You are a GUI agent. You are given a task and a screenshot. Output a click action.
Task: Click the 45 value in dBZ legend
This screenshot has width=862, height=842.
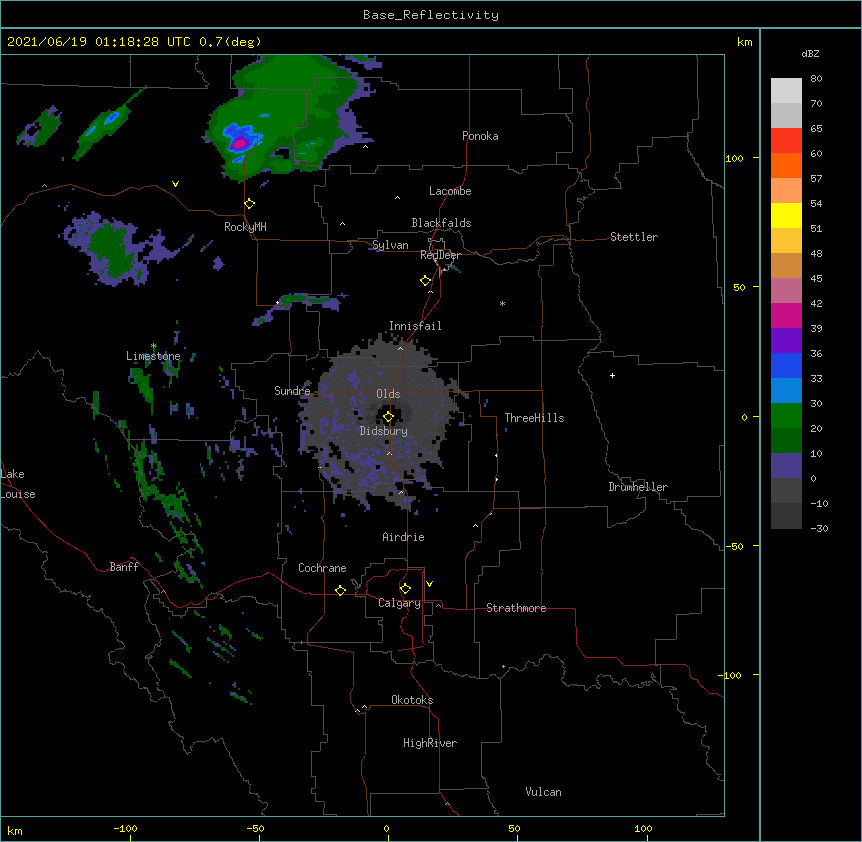click(816, 279)
